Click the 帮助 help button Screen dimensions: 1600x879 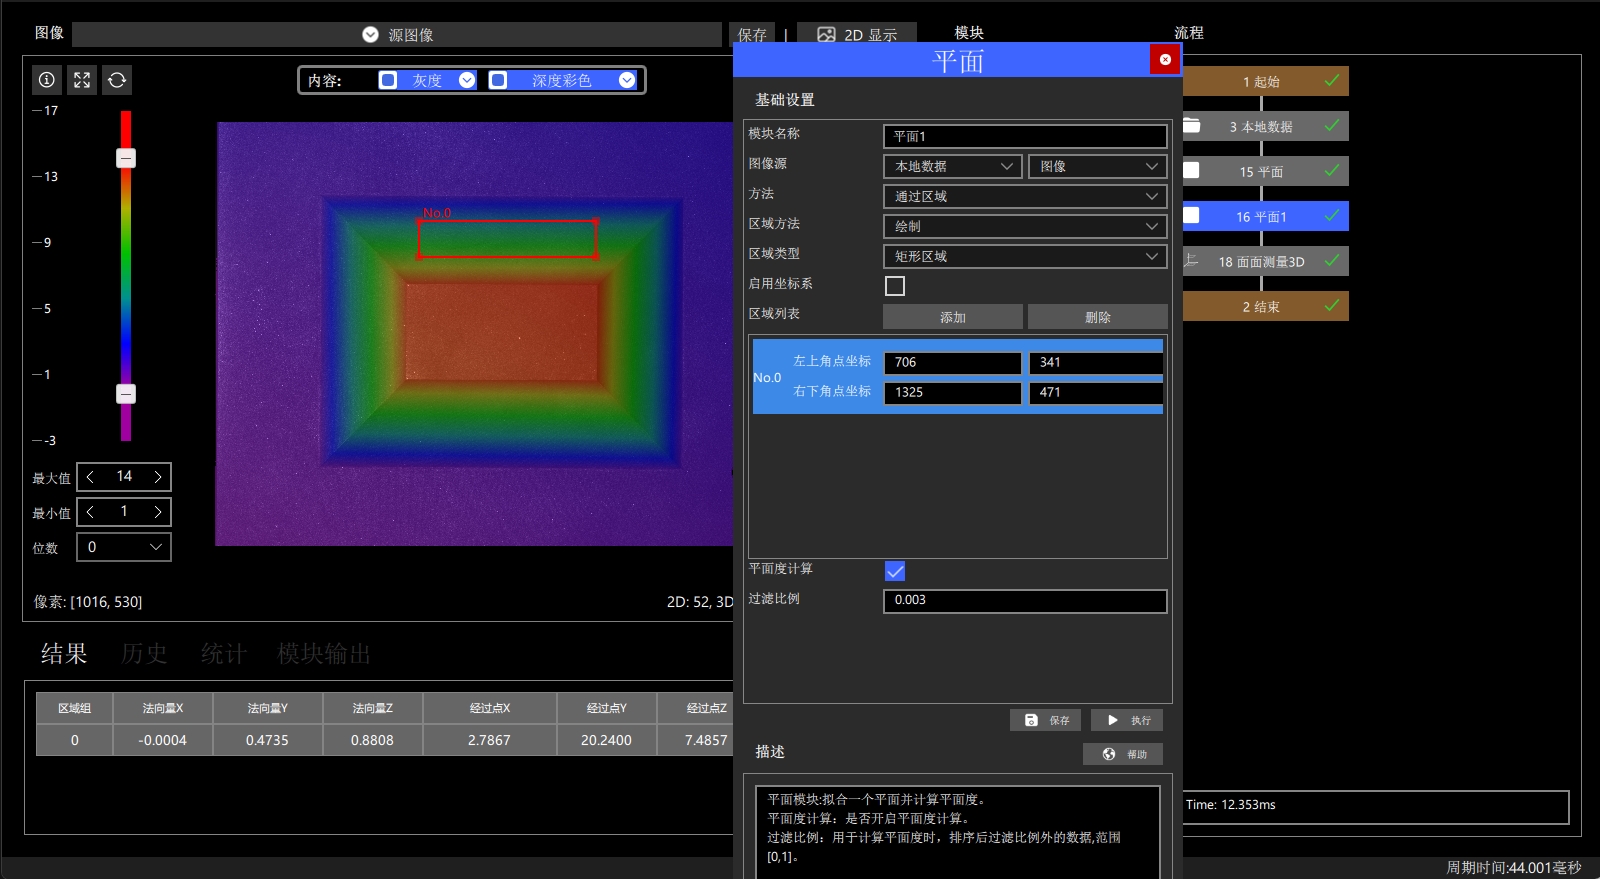click(1123, 754)
